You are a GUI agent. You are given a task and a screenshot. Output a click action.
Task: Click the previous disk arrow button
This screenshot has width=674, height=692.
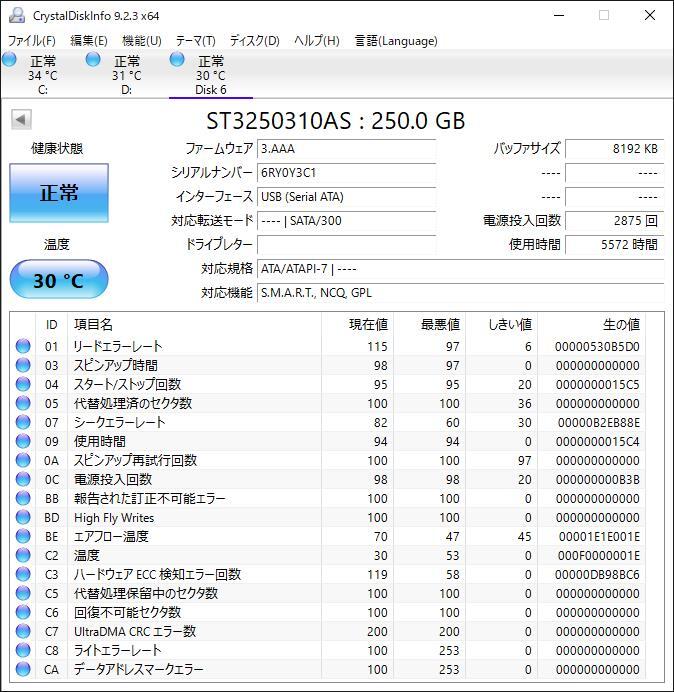tap(21, 120)
